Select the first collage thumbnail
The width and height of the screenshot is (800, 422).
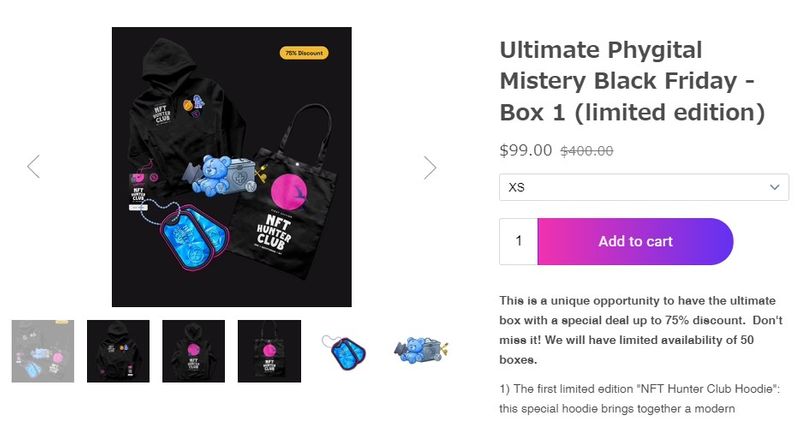coord(43,351)
